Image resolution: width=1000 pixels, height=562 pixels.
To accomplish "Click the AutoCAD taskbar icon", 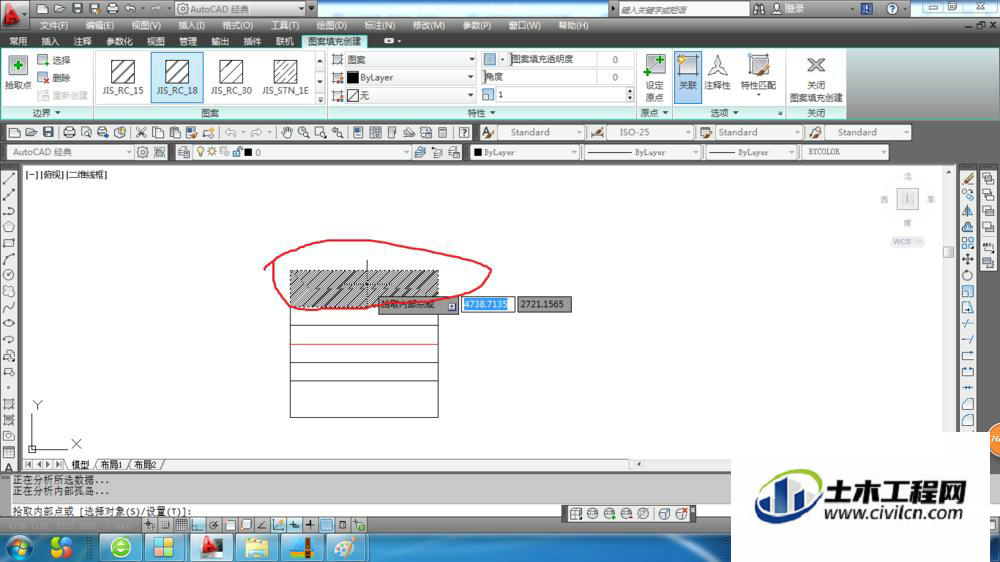I will [211, 547].
